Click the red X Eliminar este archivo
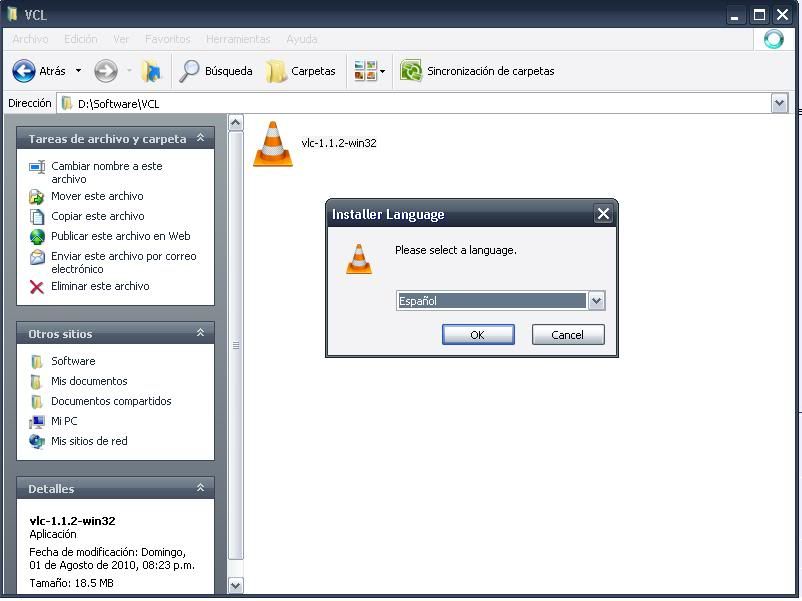 click(x=37, y=287)
